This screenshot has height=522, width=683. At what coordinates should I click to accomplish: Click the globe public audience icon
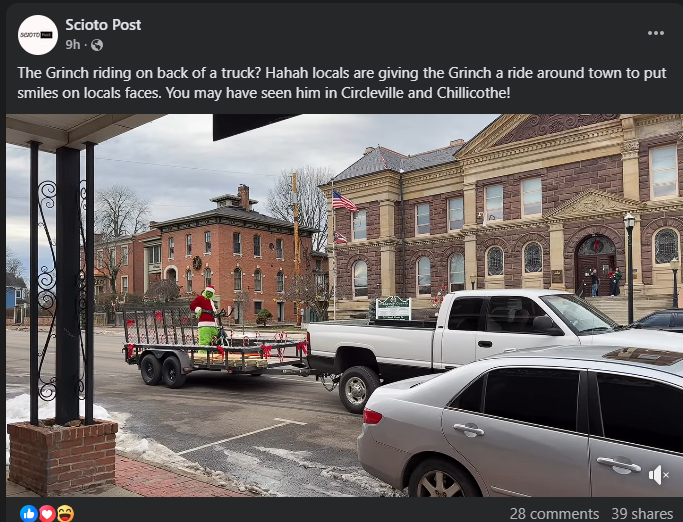(97, 45)
